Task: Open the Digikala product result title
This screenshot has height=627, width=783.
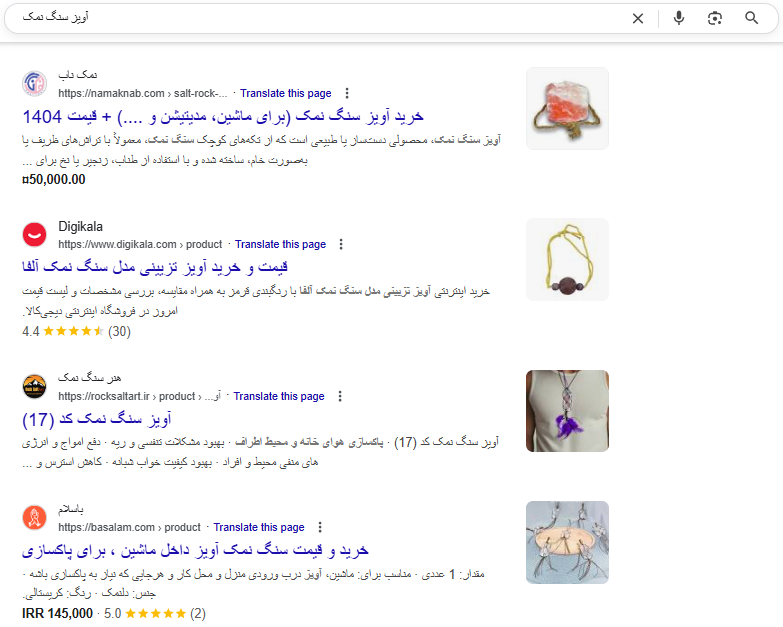Action: [155, 267]
